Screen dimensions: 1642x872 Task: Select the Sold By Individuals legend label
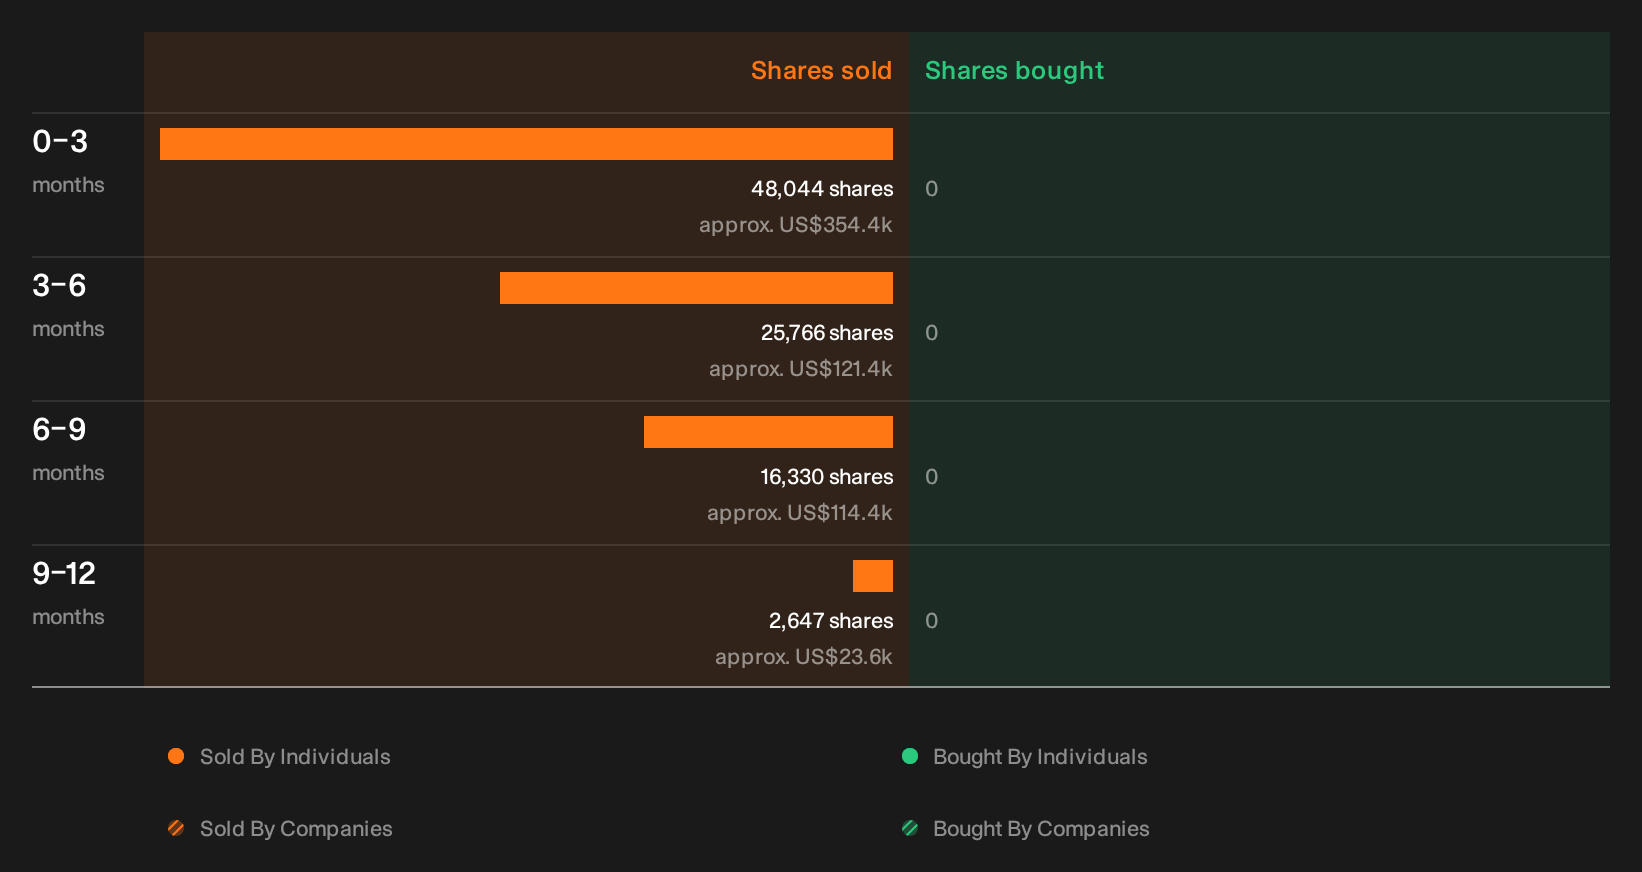(x=295, y=757)
